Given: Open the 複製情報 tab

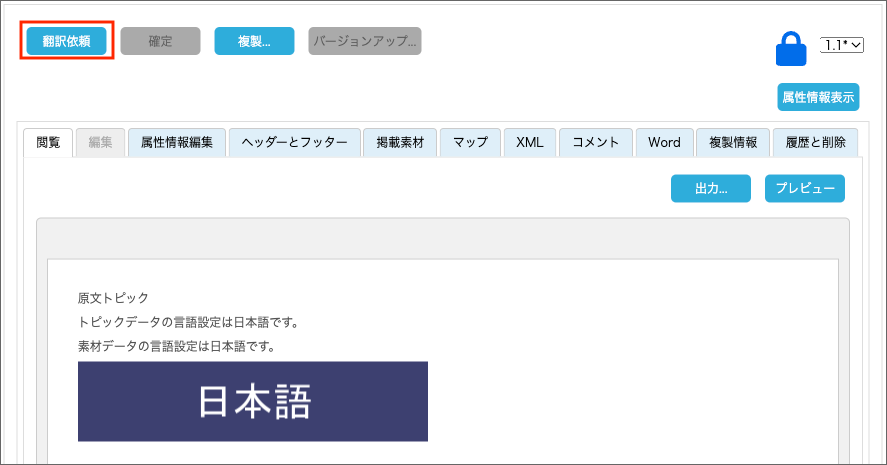Looking at the screenshot, I should pos(733,143).
